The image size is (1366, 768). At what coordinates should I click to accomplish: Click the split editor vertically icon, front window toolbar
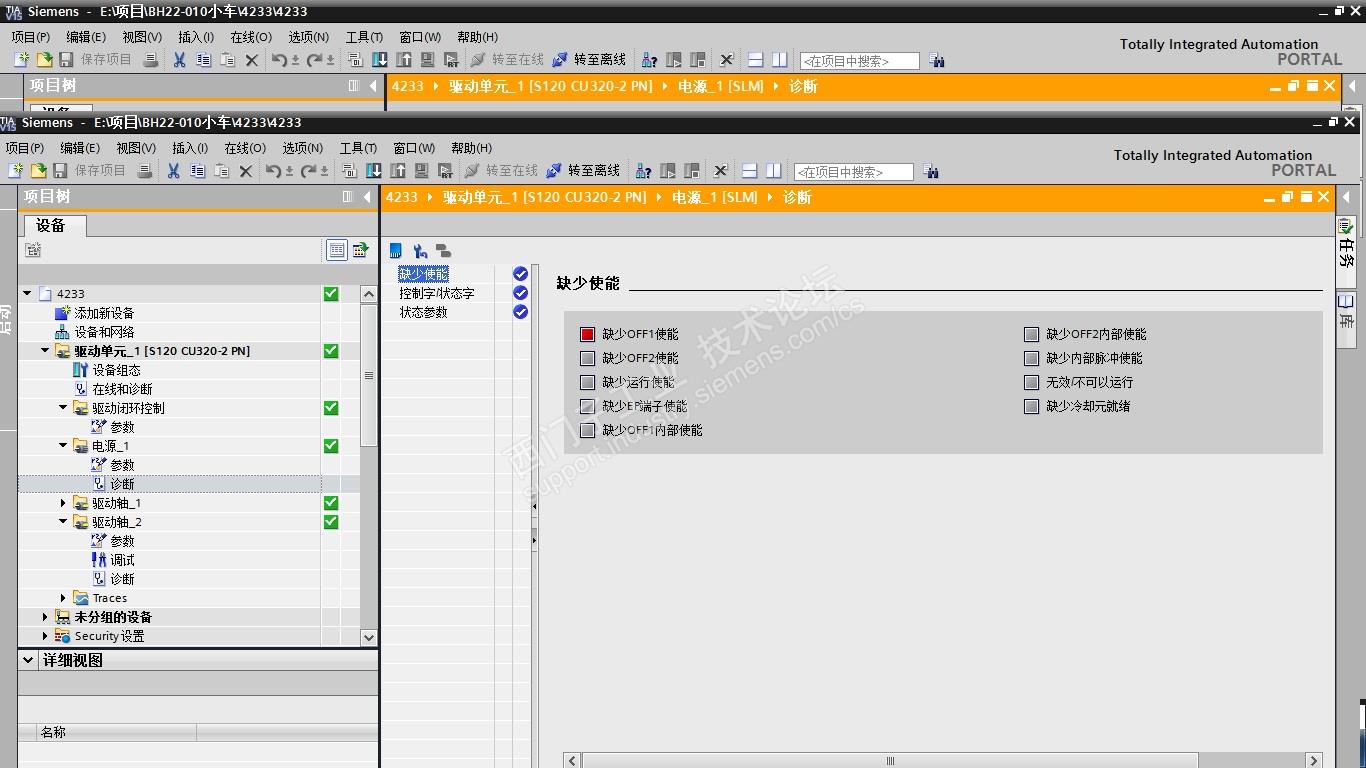click(774, 171)
